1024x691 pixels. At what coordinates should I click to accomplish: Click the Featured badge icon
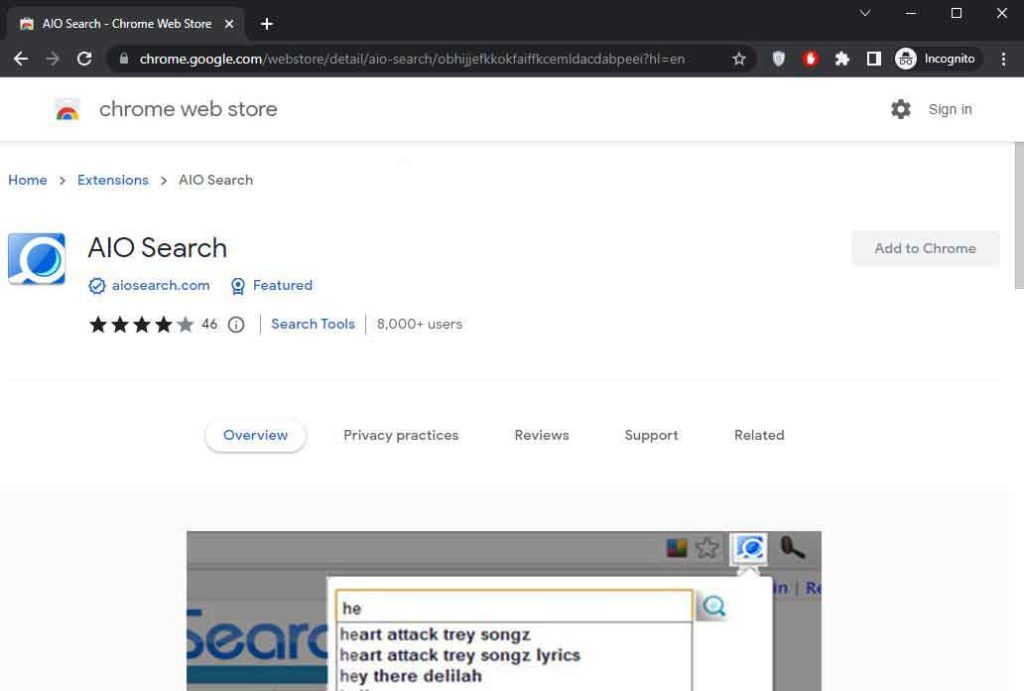click(237, 285)
